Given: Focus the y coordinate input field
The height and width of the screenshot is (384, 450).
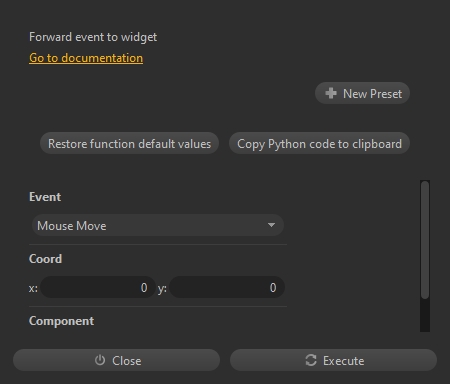Looking at the screenshot, I should coord(227,287).
